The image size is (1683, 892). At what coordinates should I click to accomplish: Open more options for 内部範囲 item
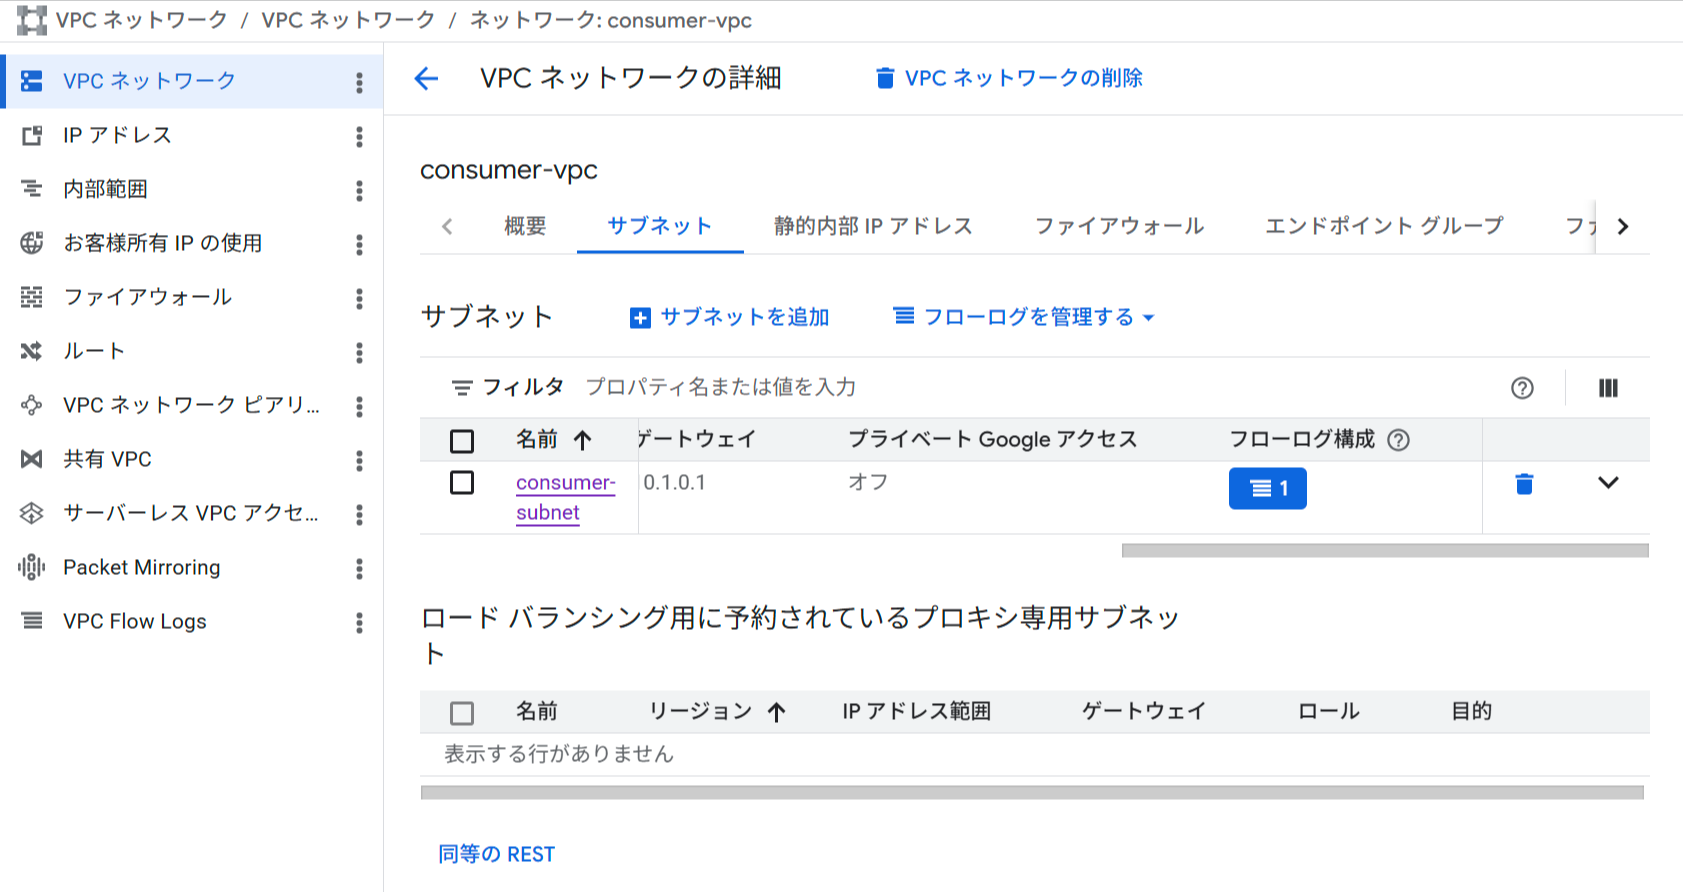pyautogui.click(x=359, y=190)
